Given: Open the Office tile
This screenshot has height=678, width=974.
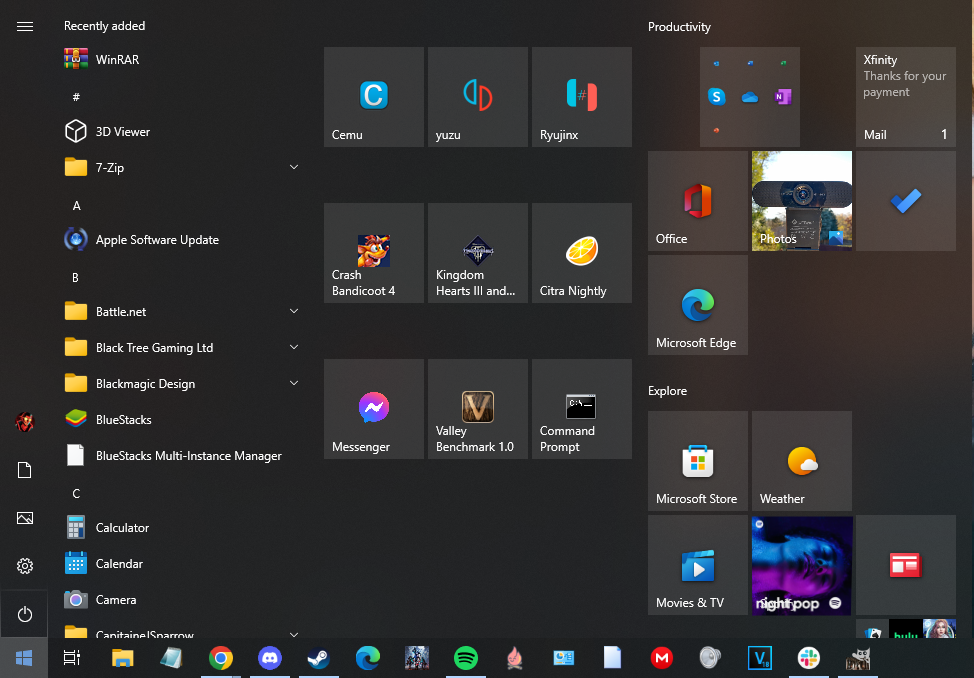Looking at the screenshot, I should point(698,201).
